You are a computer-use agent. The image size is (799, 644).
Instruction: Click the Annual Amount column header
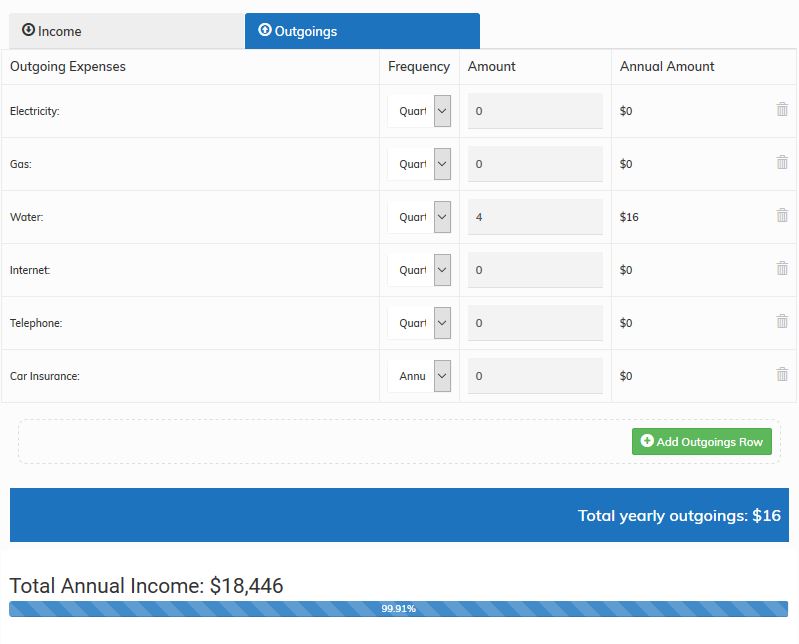pos(667,66)
